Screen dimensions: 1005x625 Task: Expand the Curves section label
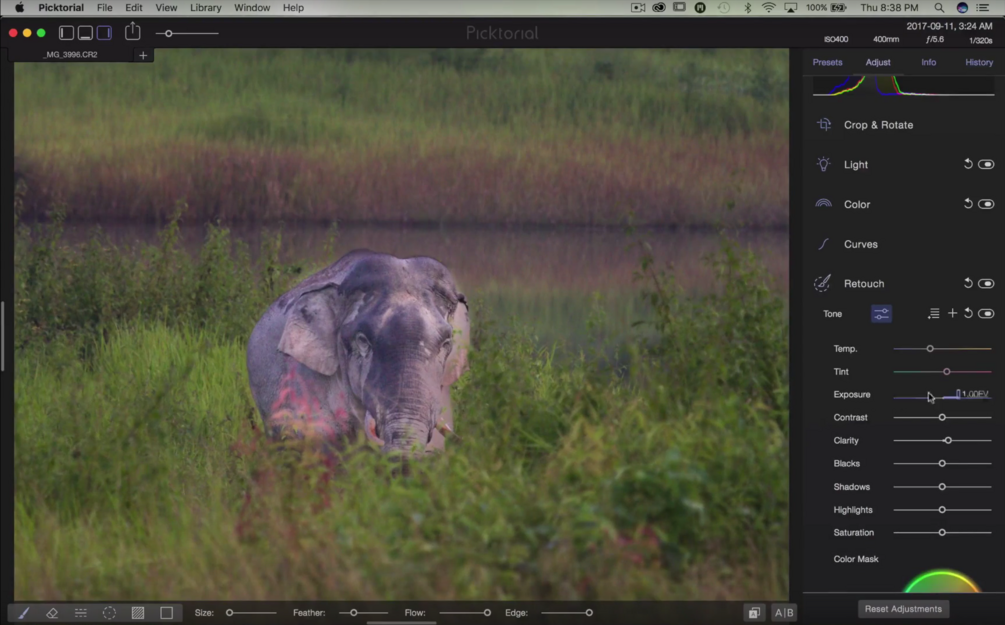coord(861,244)
